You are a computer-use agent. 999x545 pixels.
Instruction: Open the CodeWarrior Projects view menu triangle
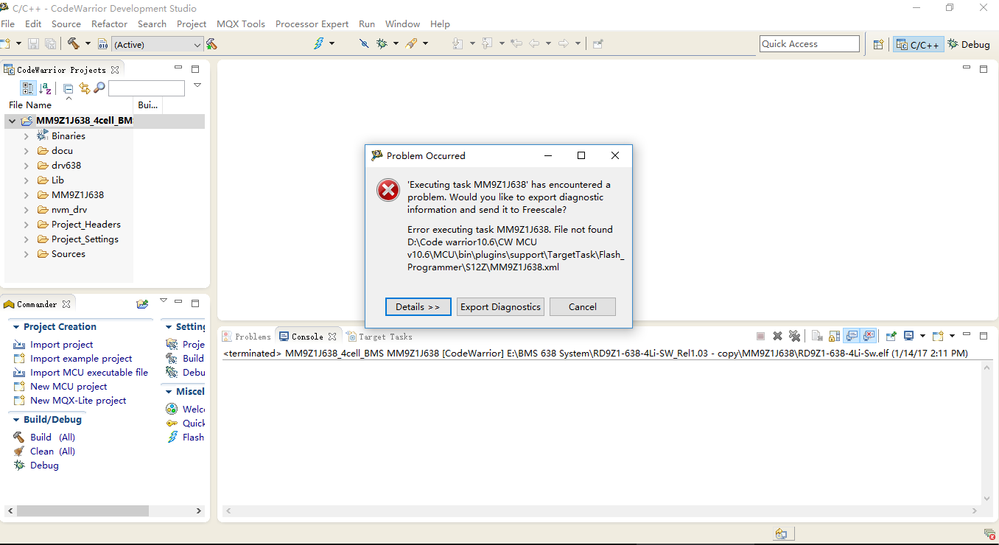point(198,85)
